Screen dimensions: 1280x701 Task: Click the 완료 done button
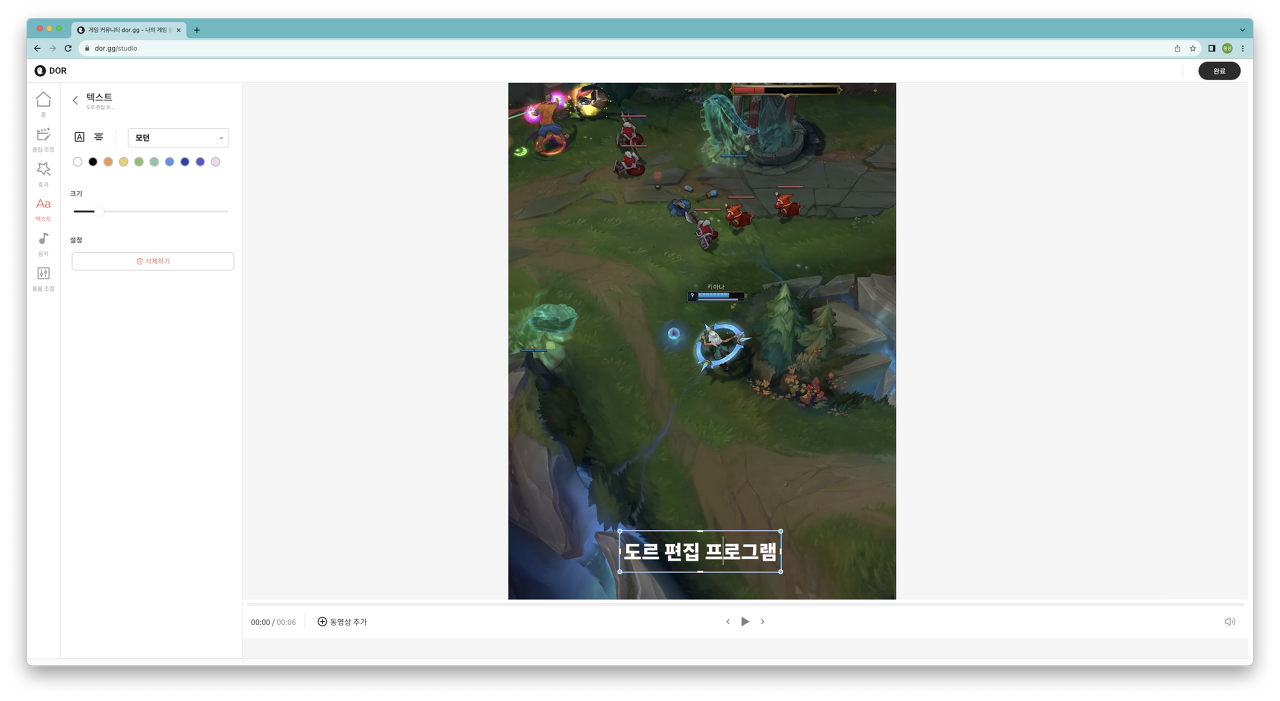tap(1219, 71)
